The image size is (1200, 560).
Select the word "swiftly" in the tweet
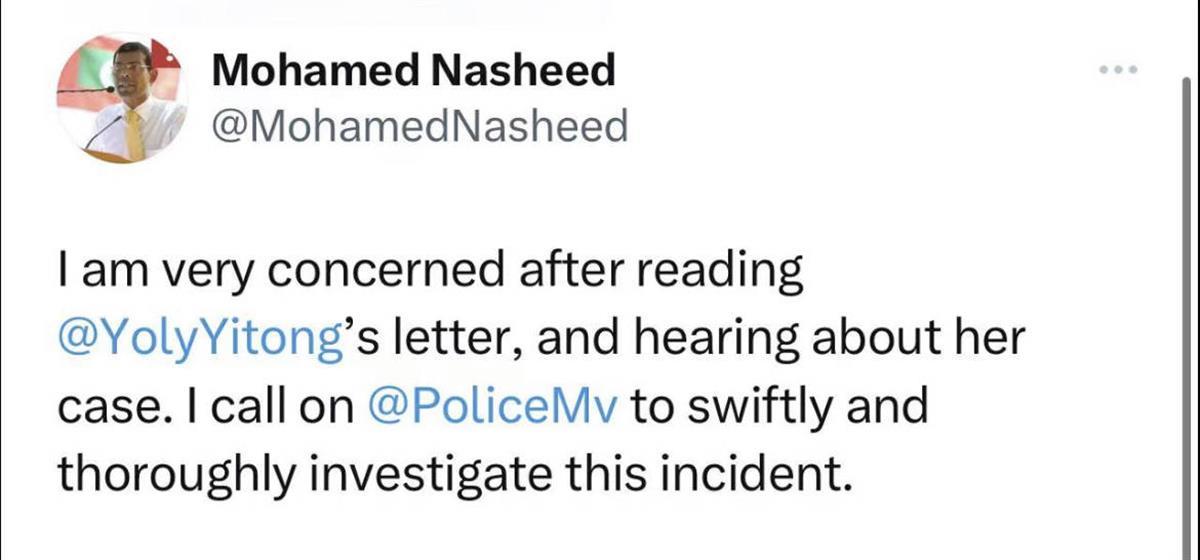click(x=746, y=407)
